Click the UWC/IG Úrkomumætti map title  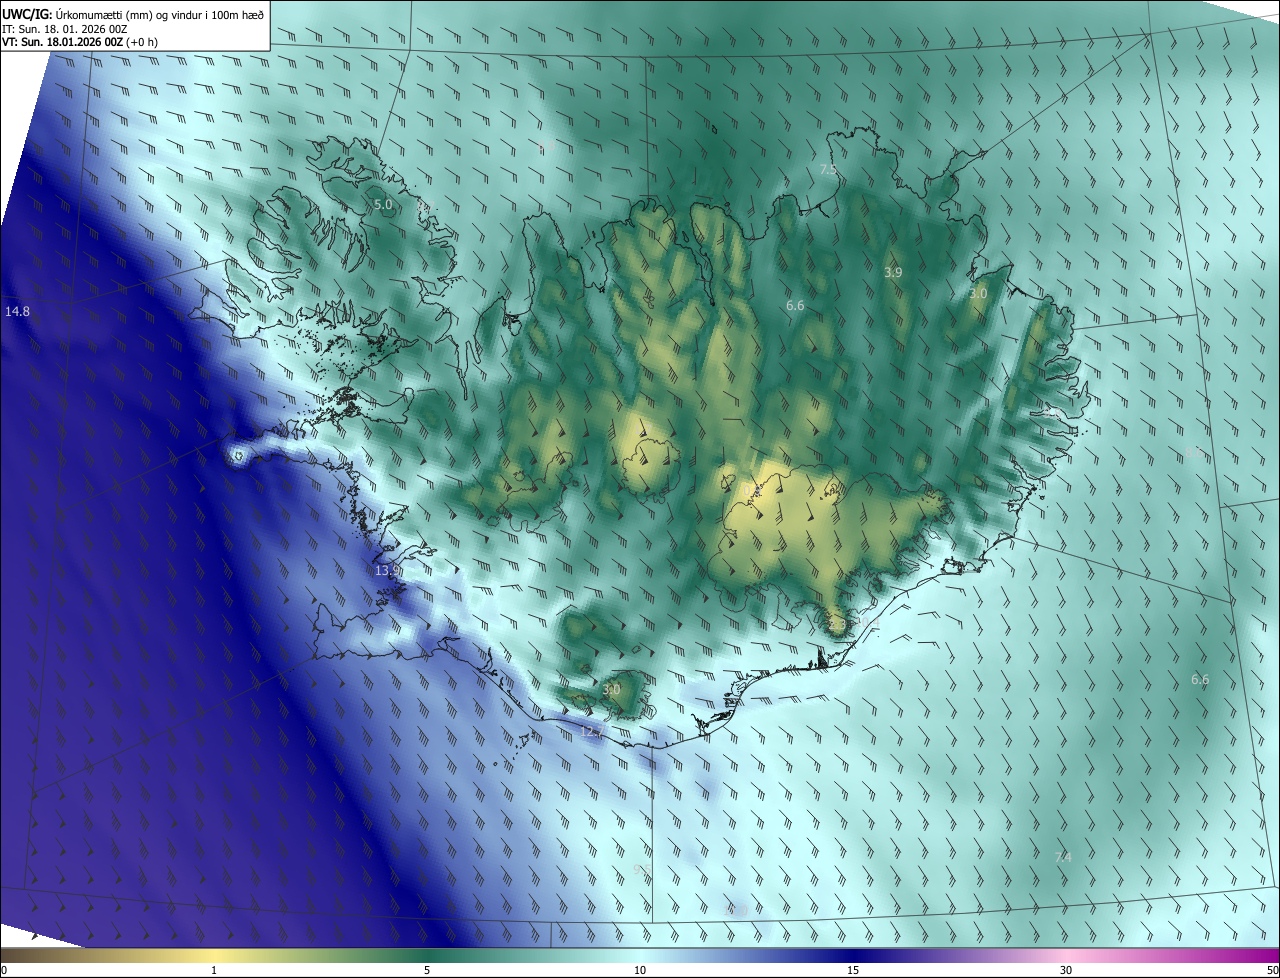[x=134, y=13]
